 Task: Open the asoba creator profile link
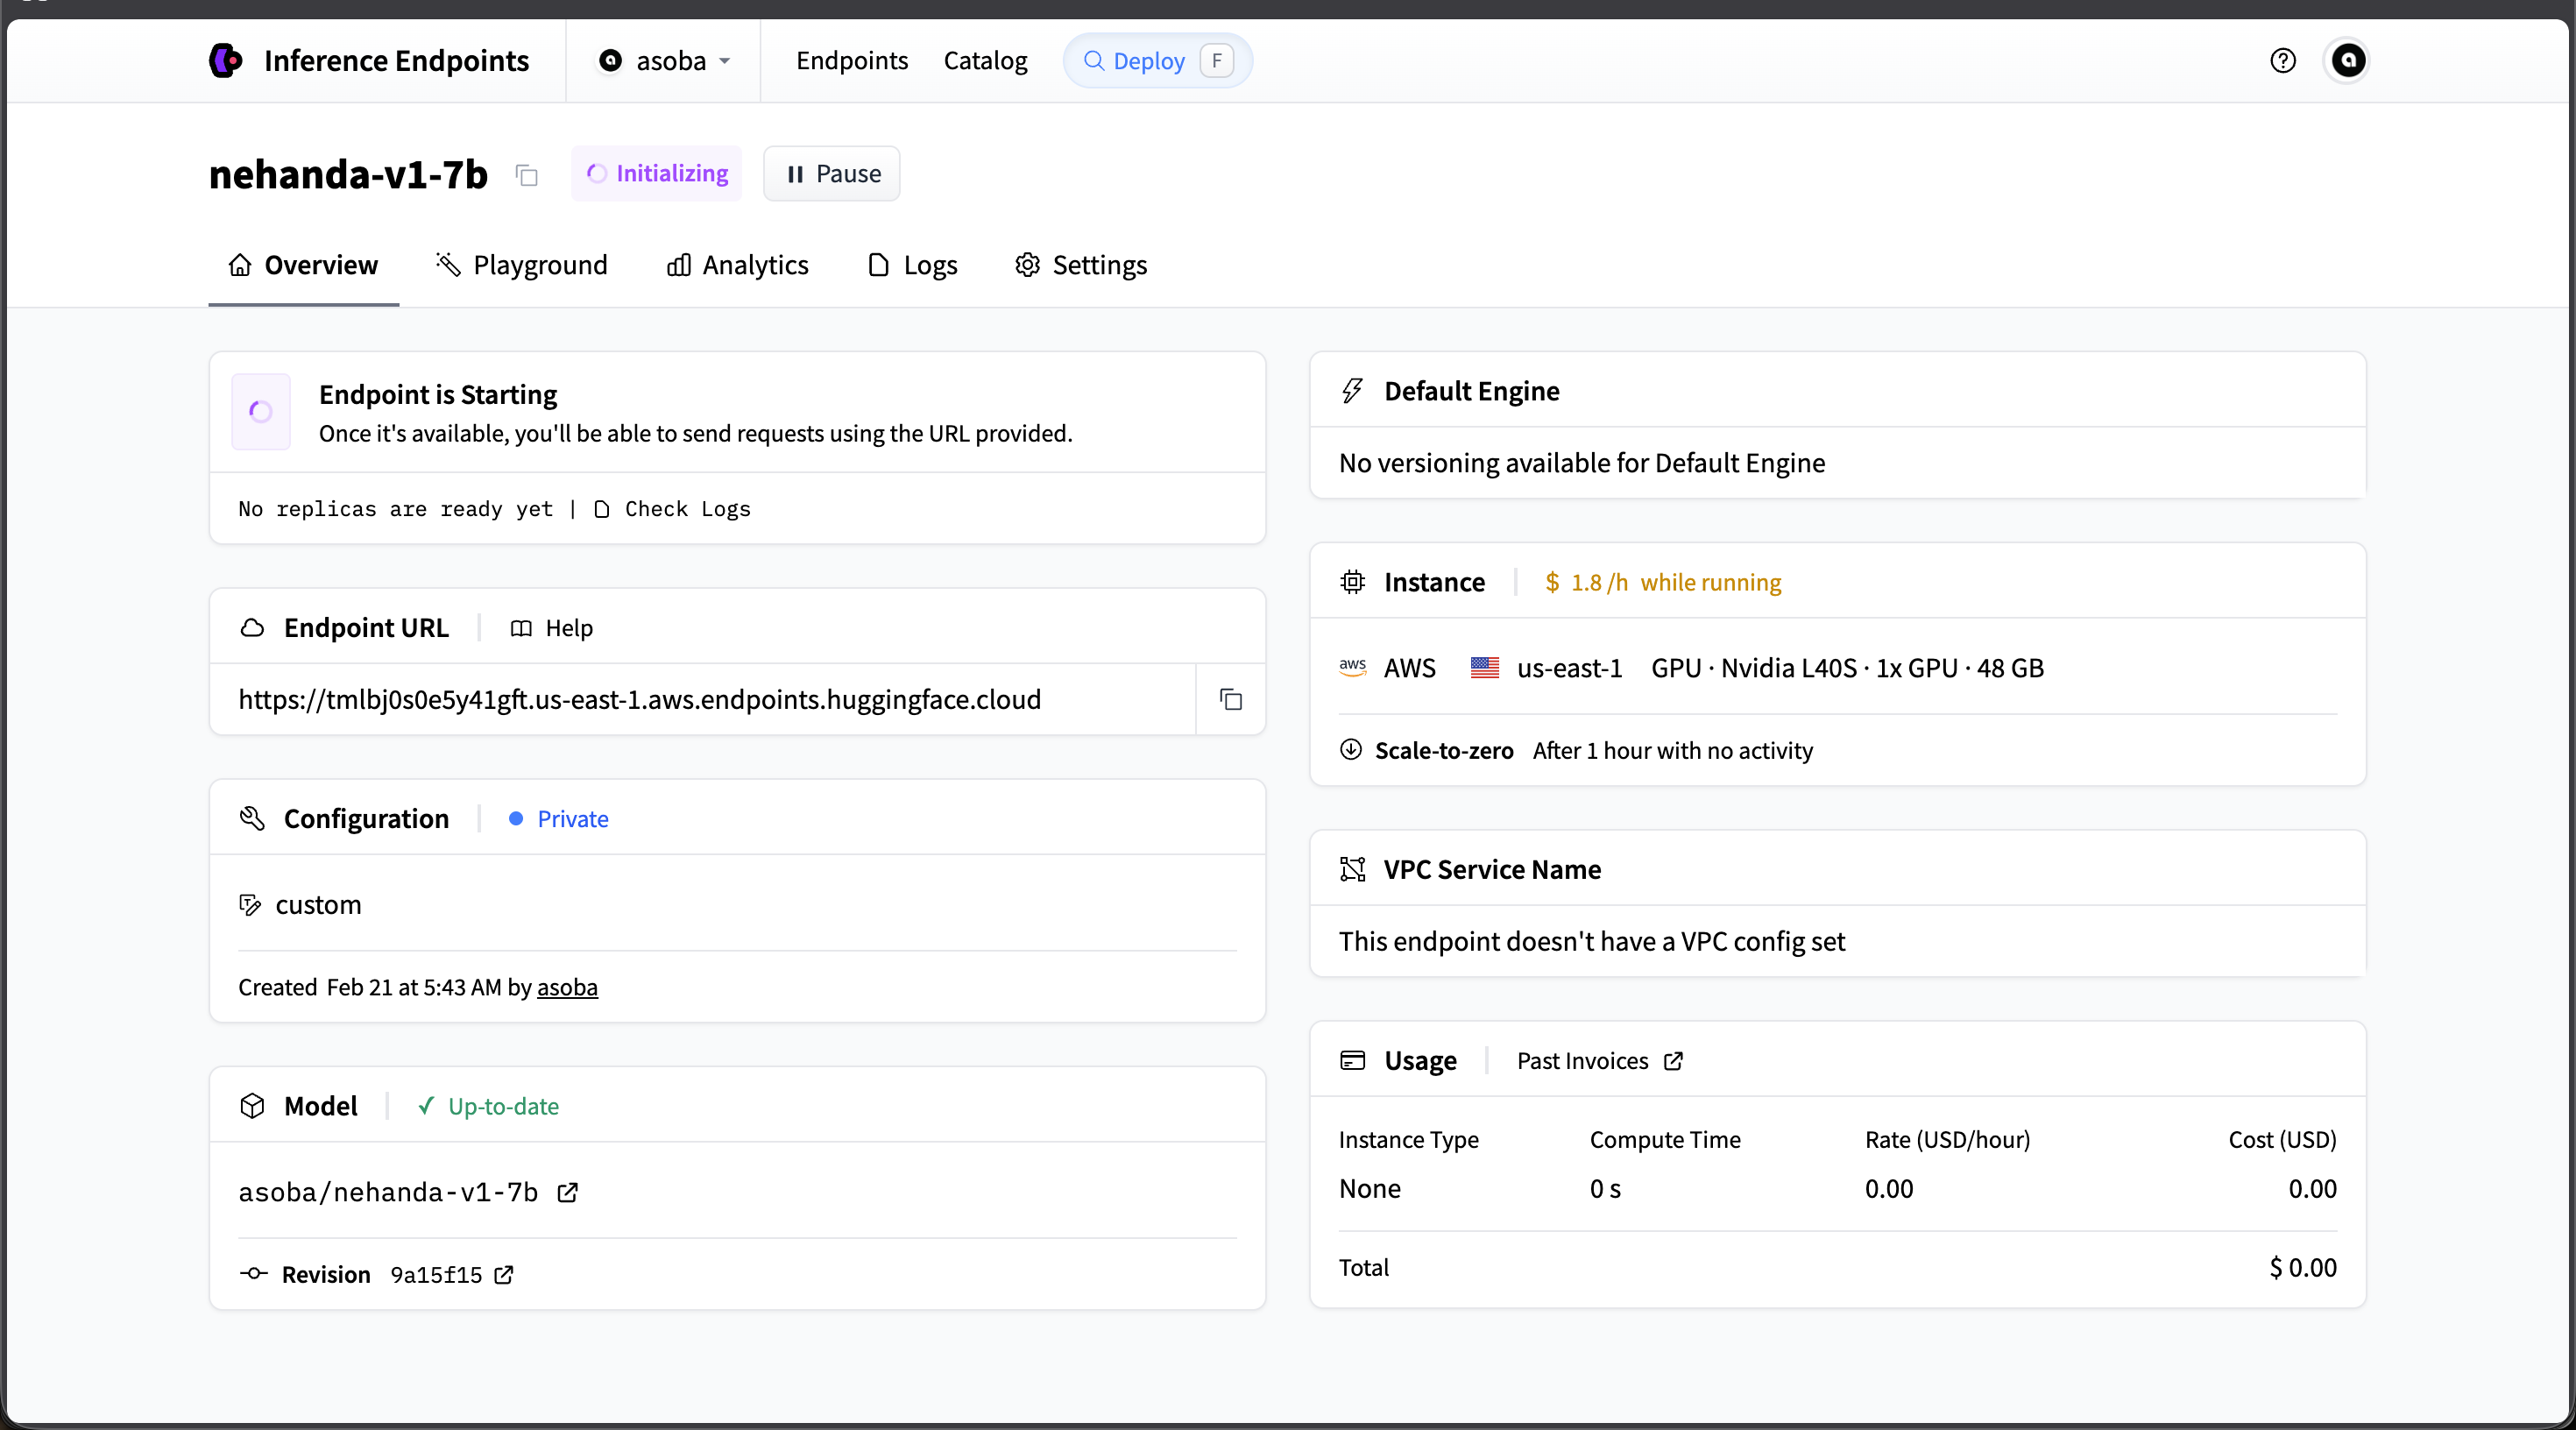click(x=567, y=987)
